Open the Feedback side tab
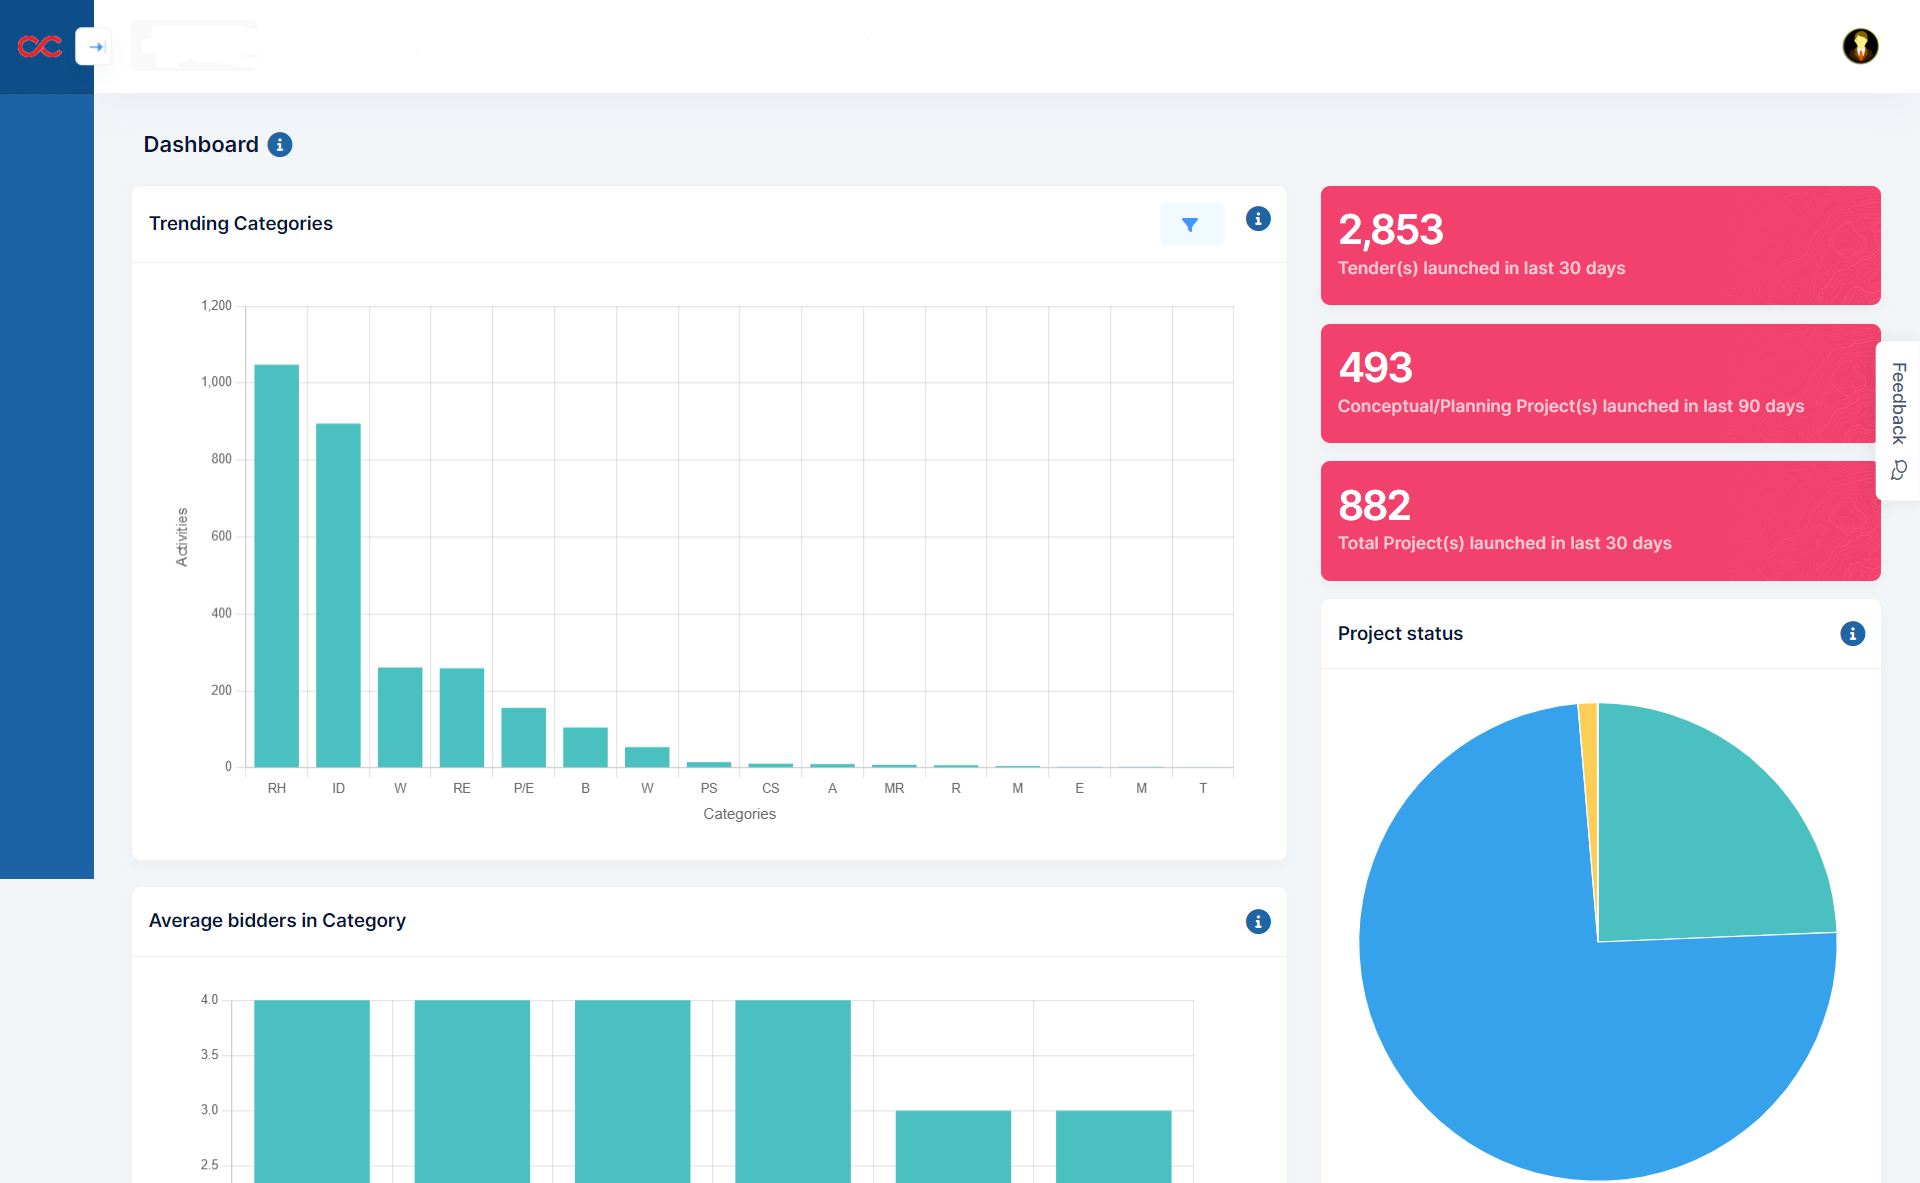Screen dimensions: 1920x1183 [x=1898, y=421]
